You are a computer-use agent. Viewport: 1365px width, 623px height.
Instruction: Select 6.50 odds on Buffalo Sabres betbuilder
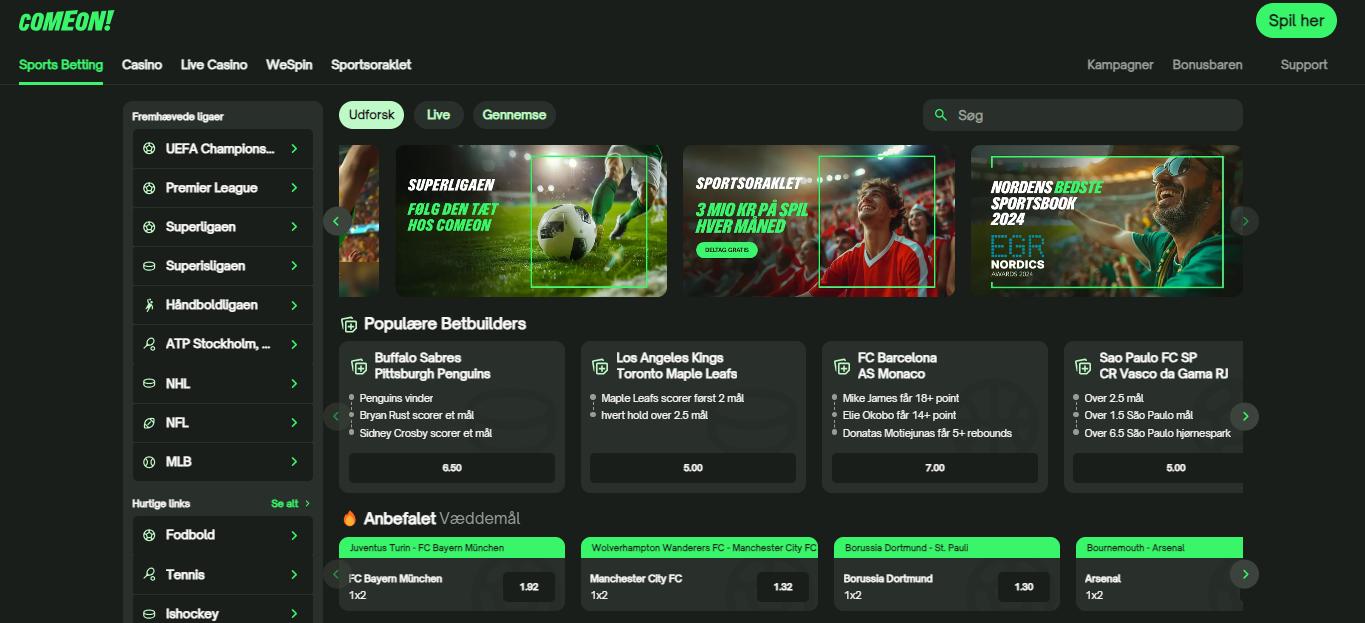point(452,468)
